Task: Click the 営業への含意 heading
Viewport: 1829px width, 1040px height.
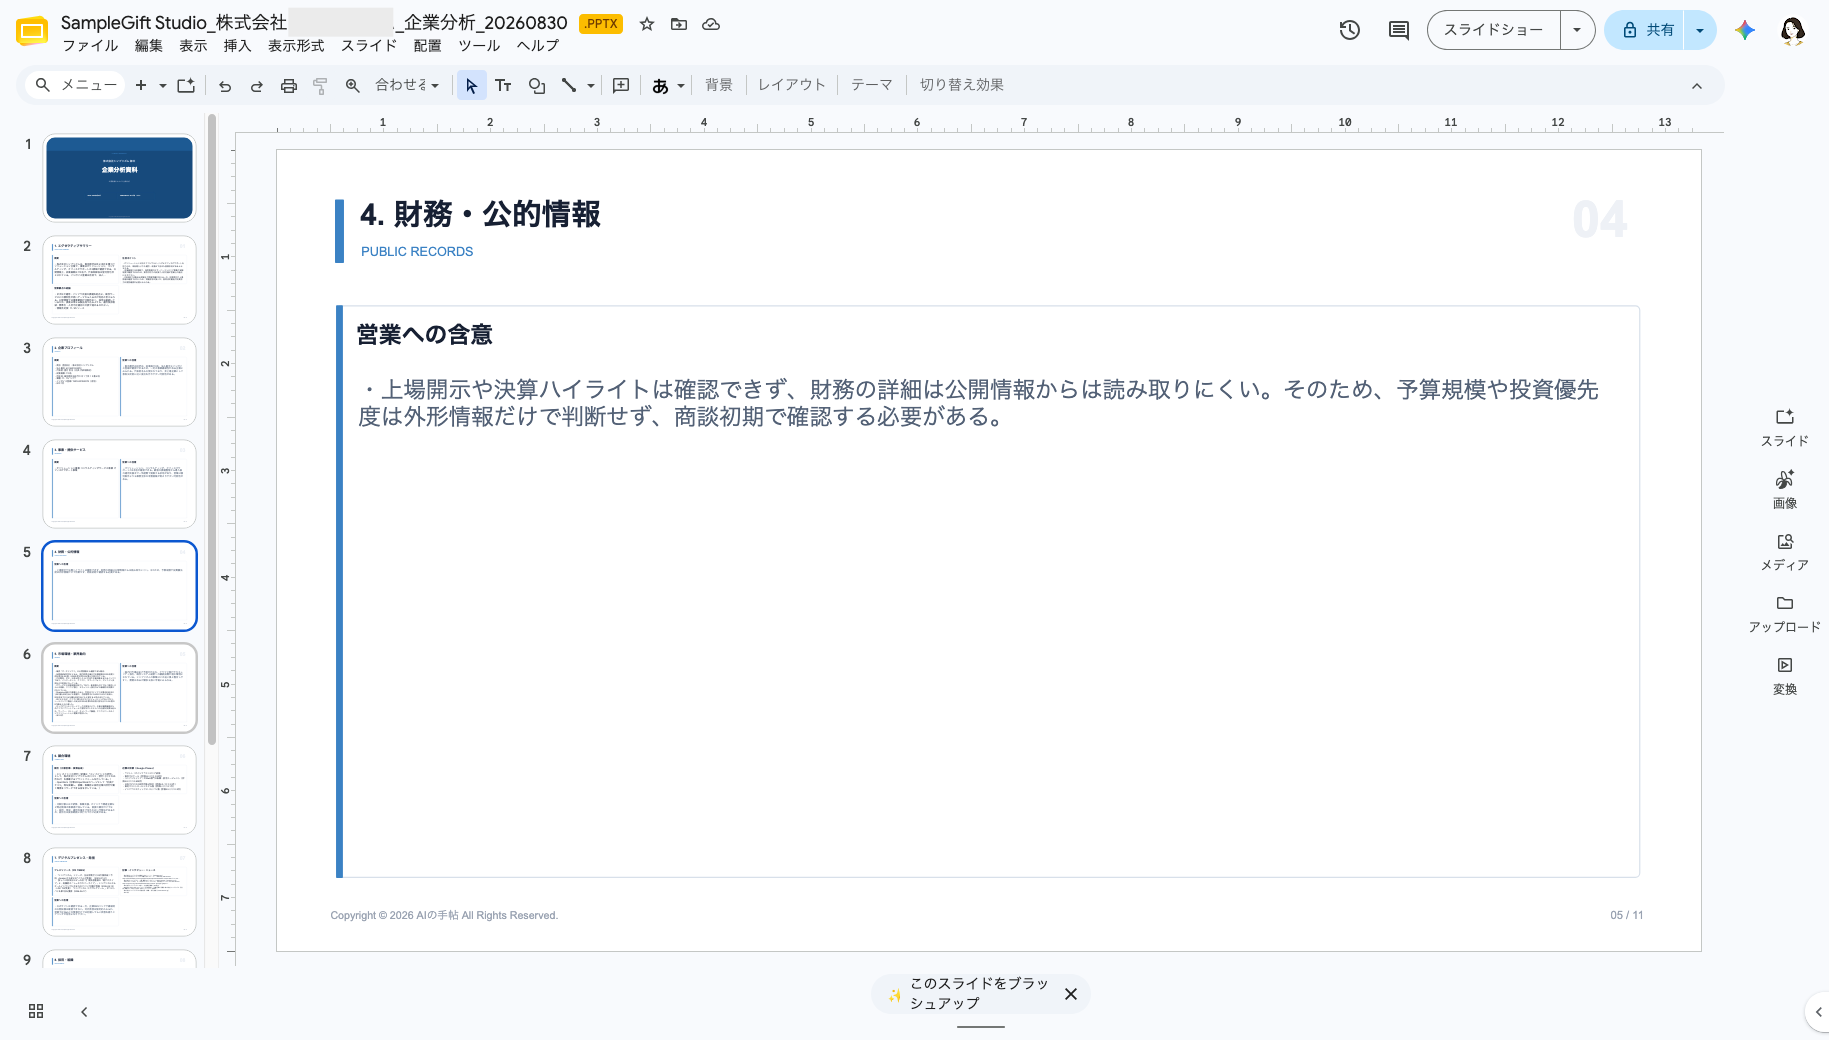Action: coord(425,335)
